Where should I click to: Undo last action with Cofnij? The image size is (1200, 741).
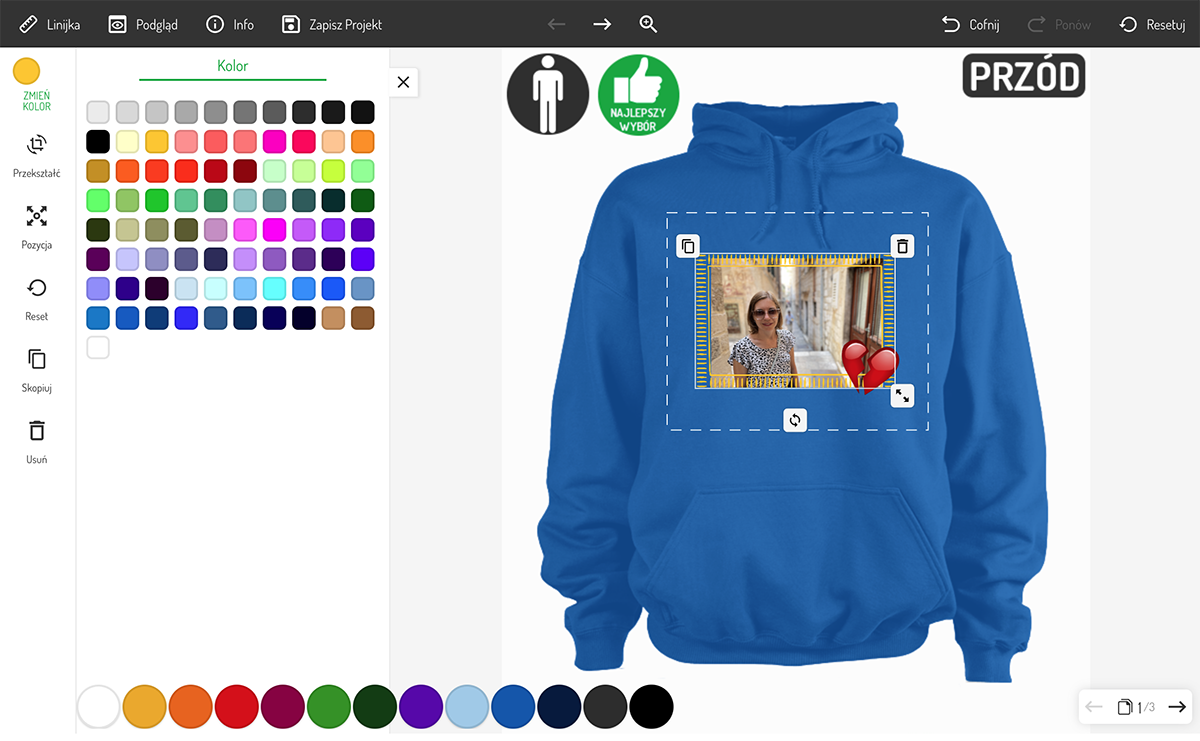coord(970,24)
